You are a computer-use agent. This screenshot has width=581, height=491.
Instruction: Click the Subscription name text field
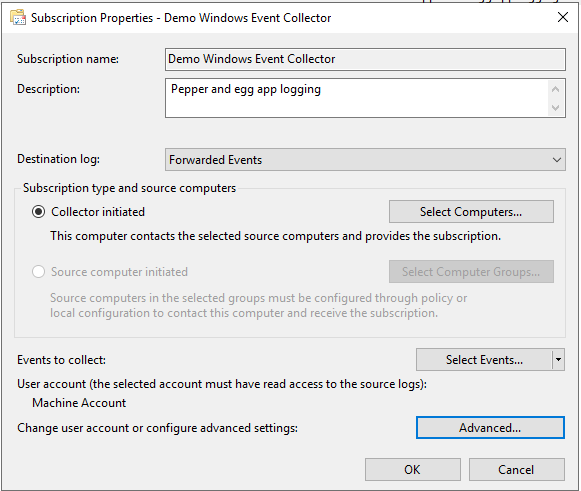point(365,59)
